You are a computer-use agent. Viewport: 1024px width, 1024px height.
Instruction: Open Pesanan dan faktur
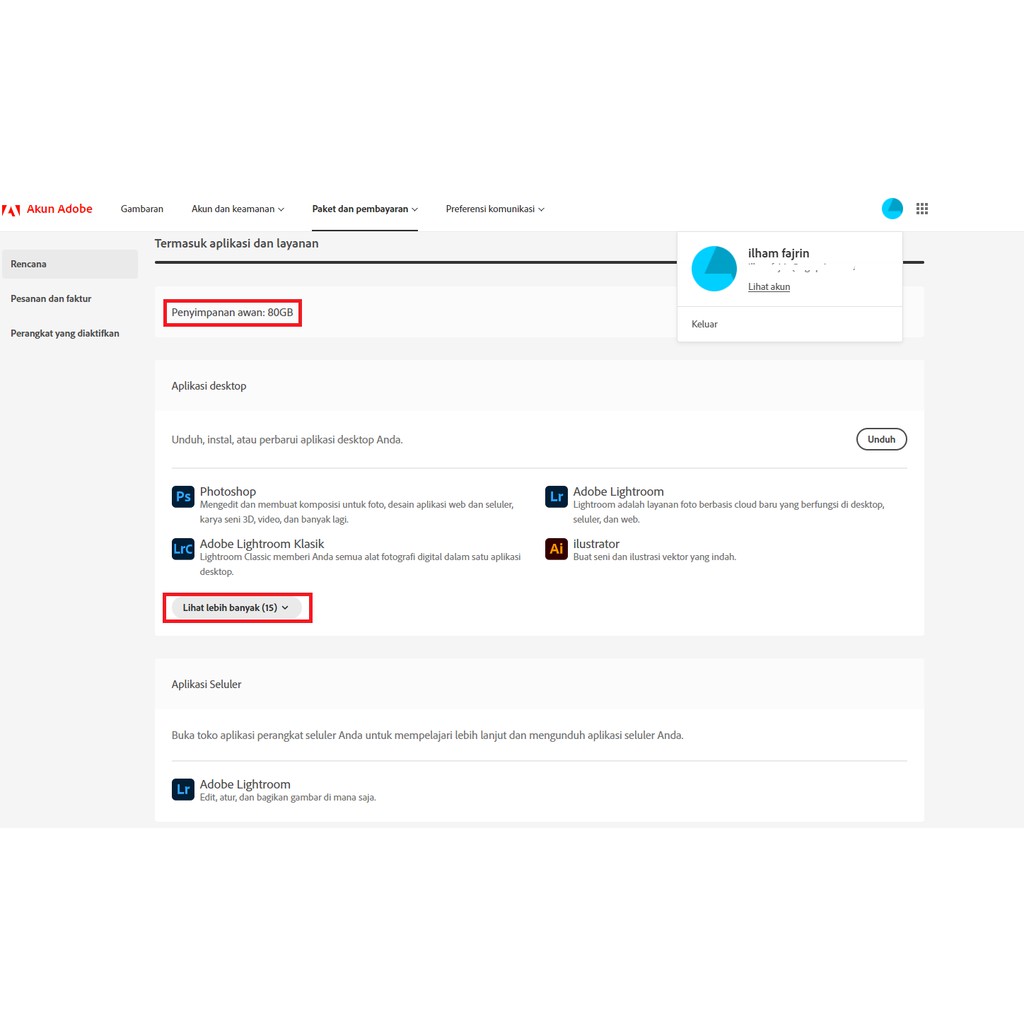51,298
